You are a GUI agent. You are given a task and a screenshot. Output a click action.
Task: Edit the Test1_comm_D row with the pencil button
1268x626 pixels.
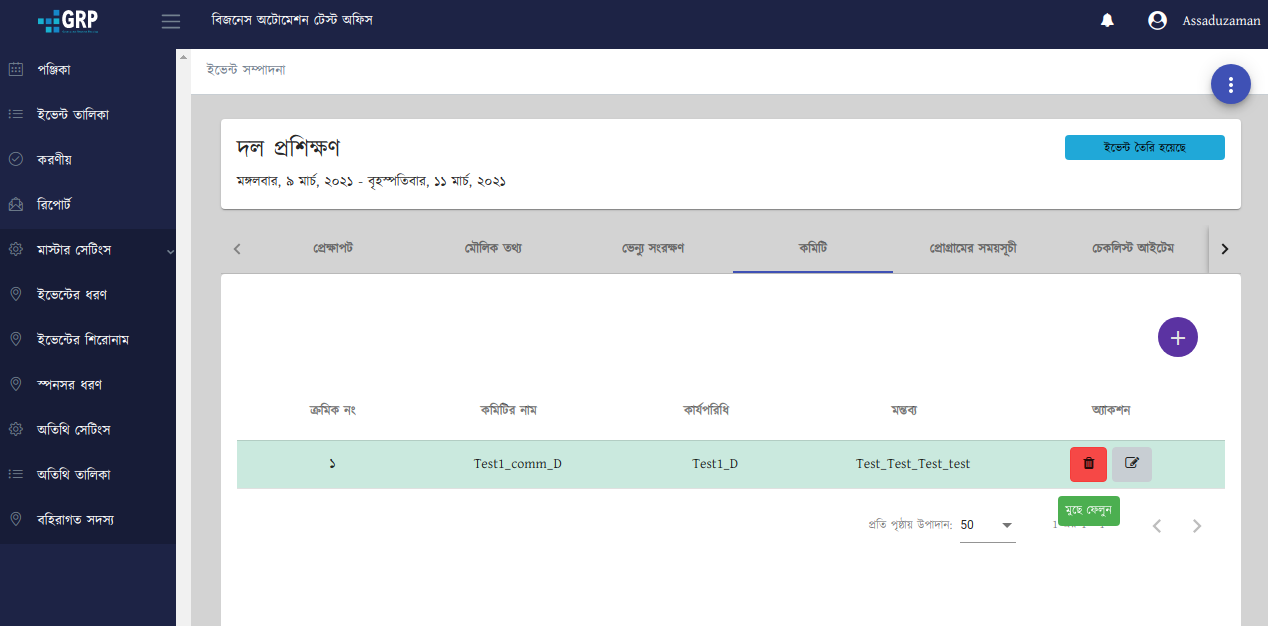point(1132,464)
